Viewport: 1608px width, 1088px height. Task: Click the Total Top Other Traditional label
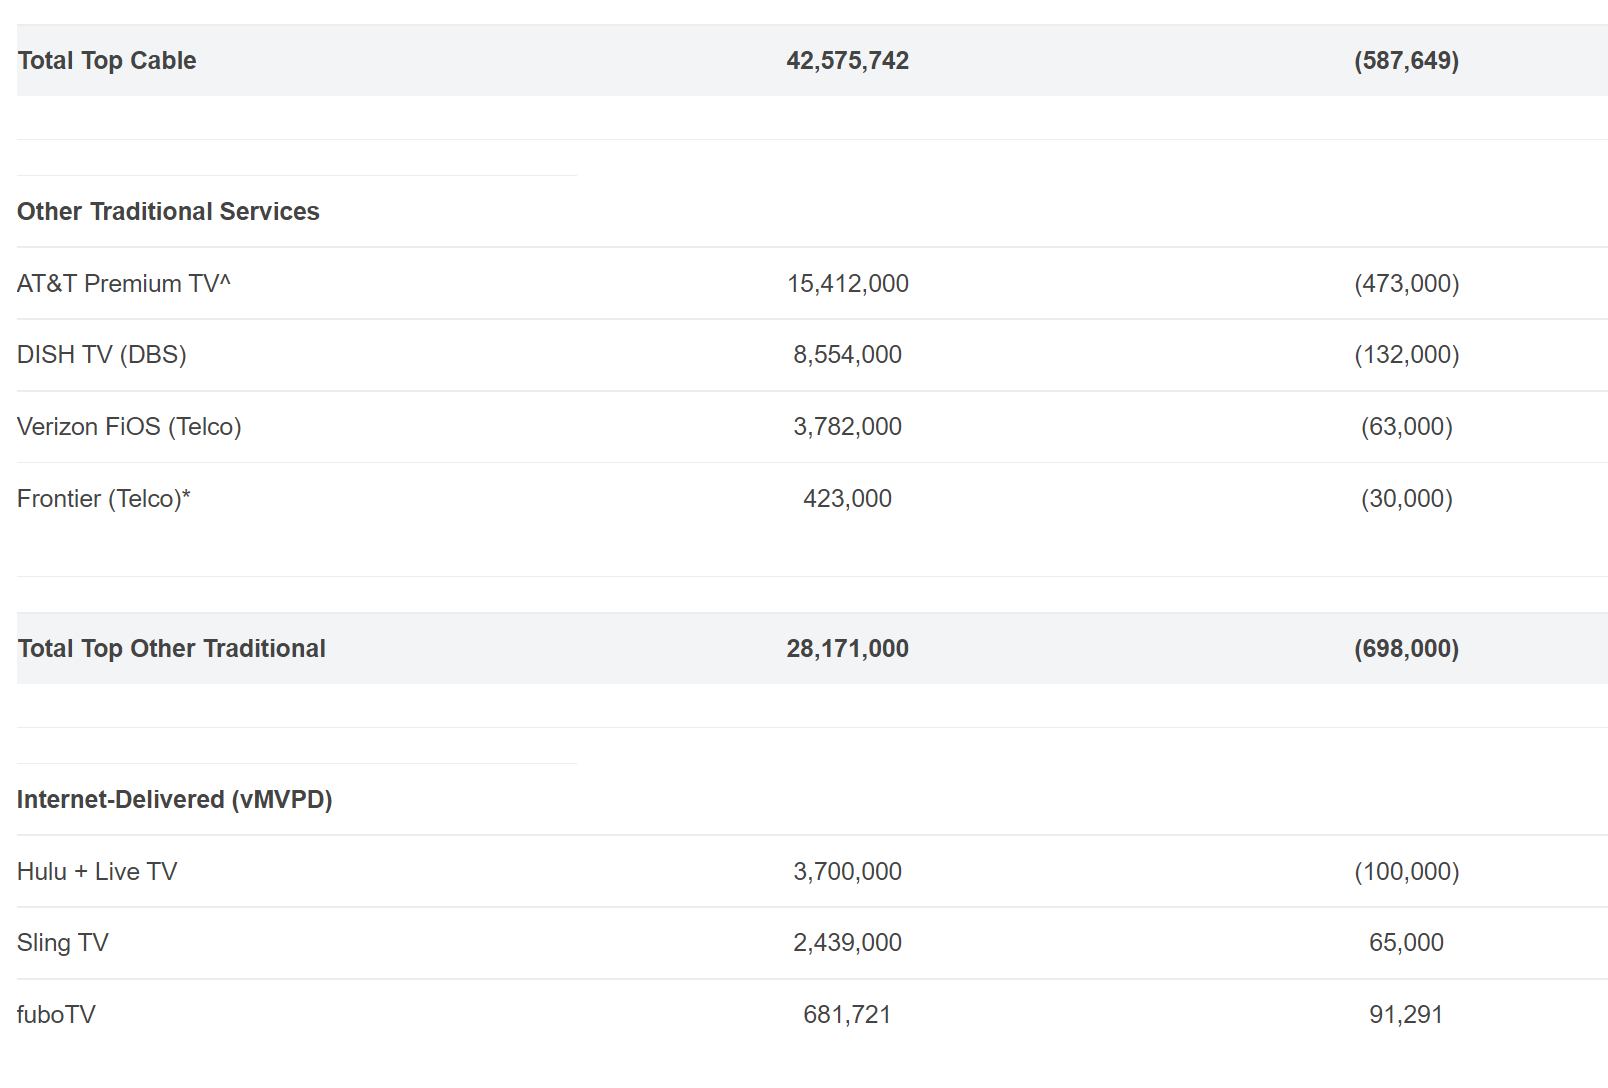(x=171, y=649)
